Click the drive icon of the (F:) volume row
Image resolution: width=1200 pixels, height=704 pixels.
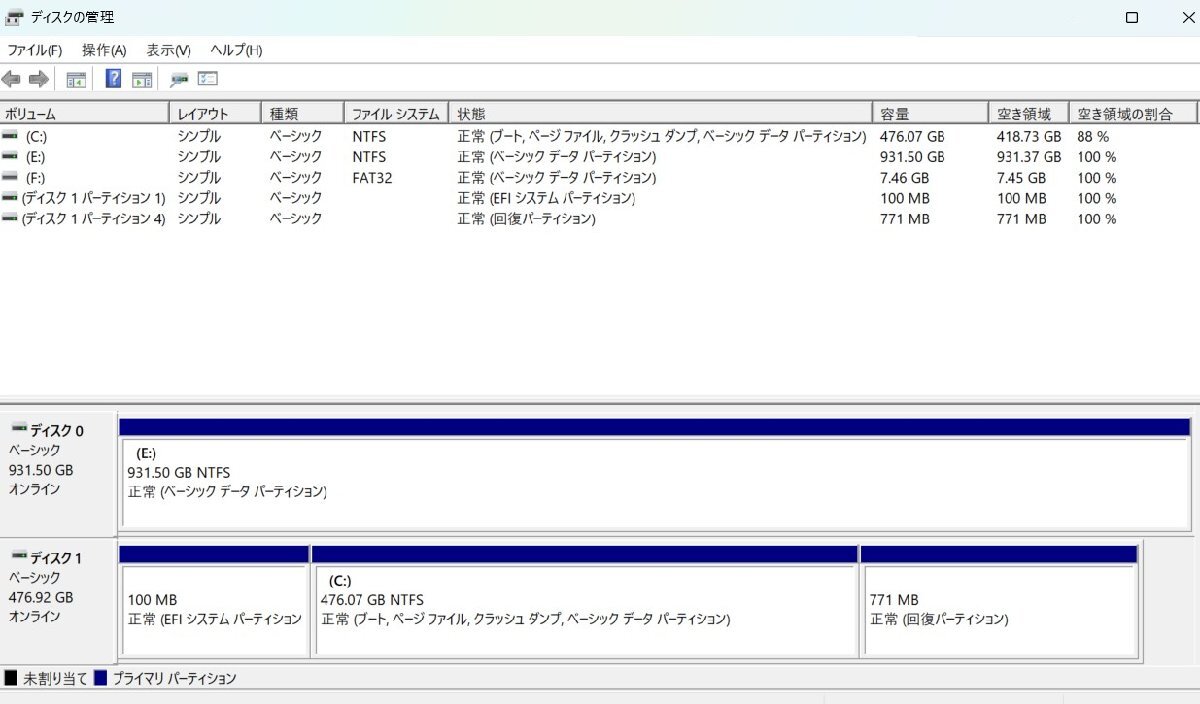tap(10, 177)
